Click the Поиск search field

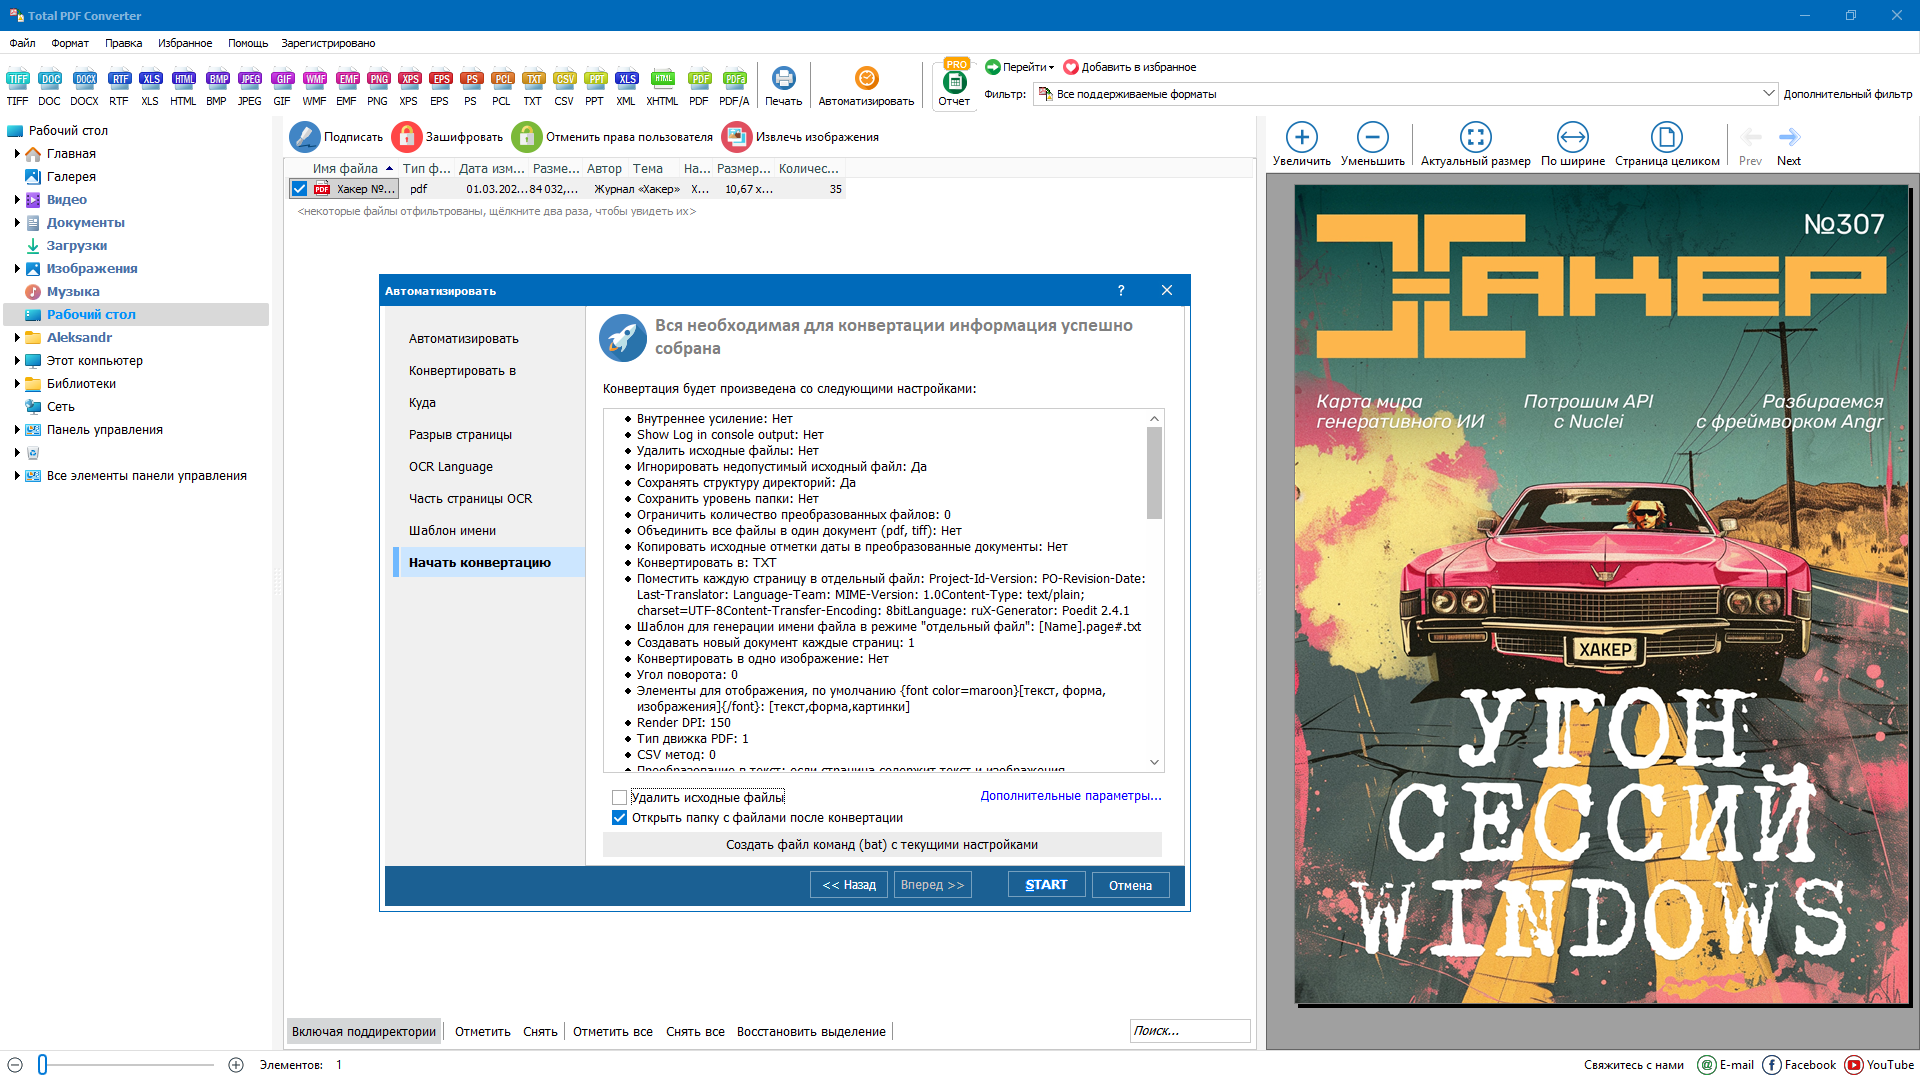[1190, 1031]
